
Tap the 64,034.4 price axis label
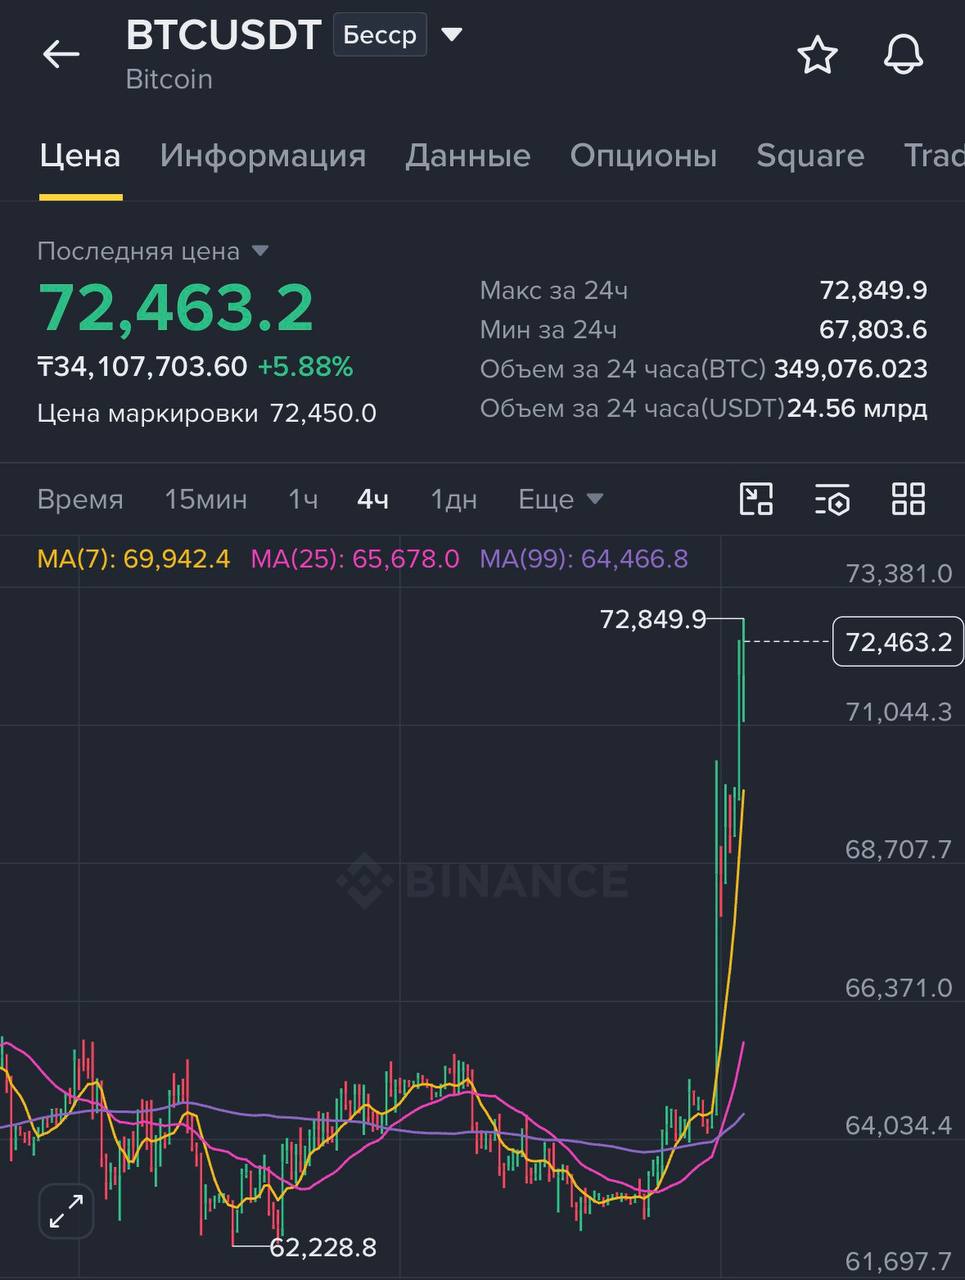click(x=898, y=1126)
